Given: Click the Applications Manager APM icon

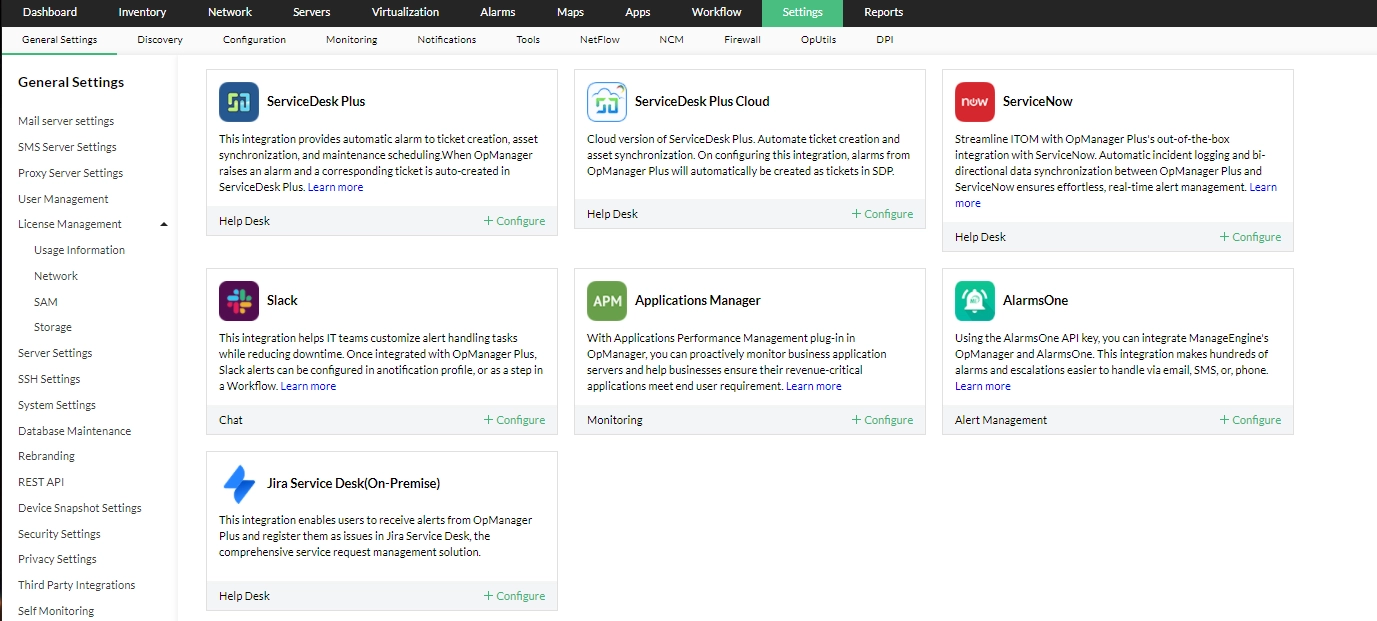Looking at the screenshot, I should [607, 301].
